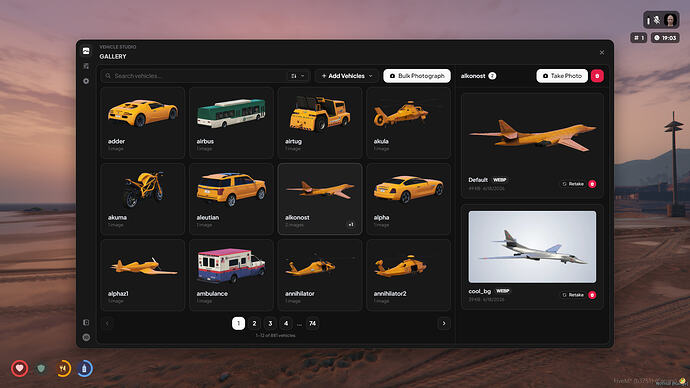Select the airtug vehicle card

click(320, 122)
